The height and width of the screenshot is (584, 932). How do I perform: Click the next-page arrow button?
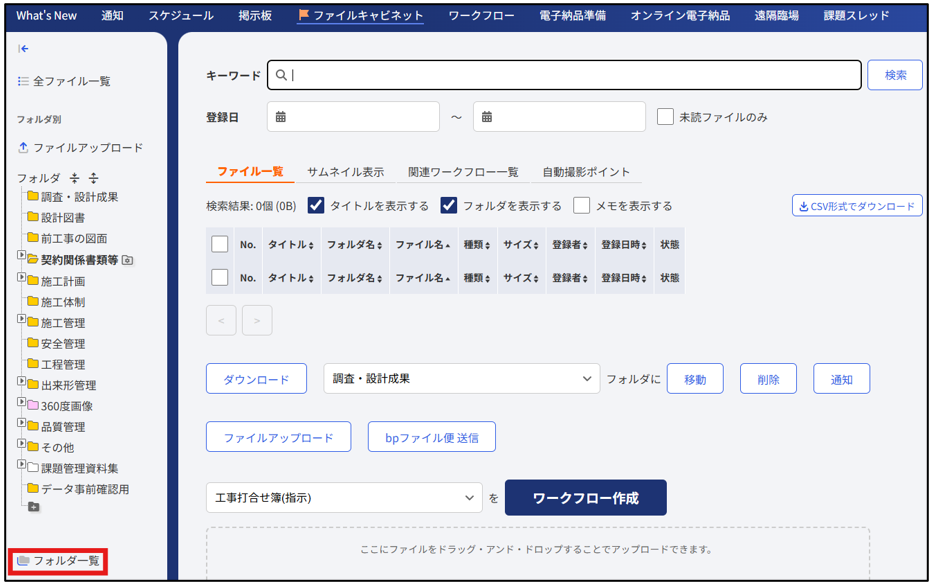[257, 320]
